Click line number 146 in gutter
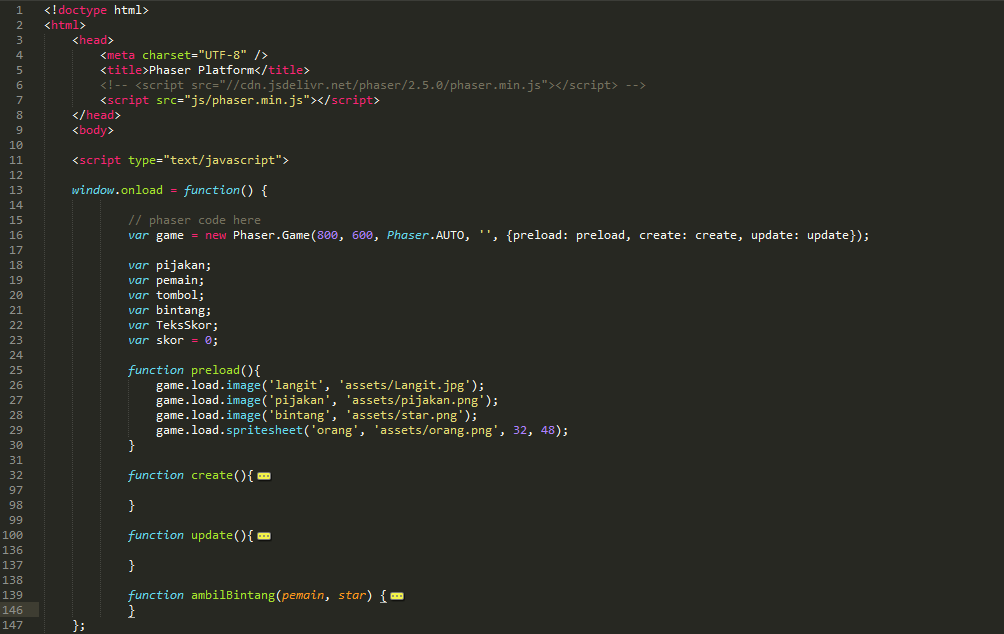The image size is (1004, 634). [x=13, y=610]
